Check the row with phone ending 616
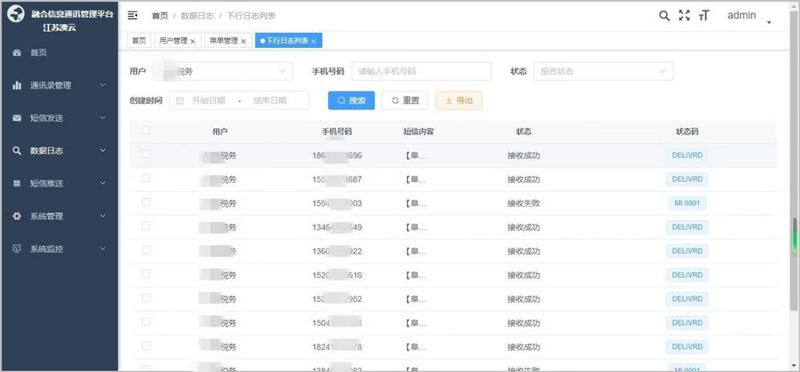The height and width of the screenshot is (372, 800). [146, 274]
